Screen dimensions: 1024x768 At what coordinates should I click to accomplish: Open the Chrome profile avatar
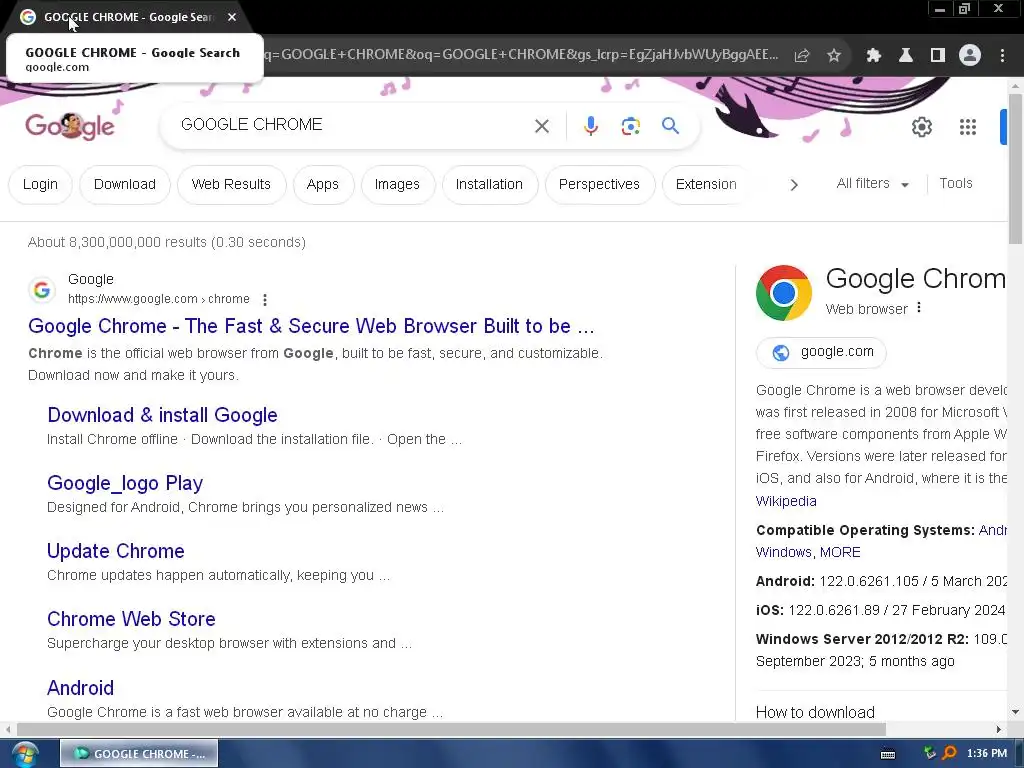pos(970,56)
